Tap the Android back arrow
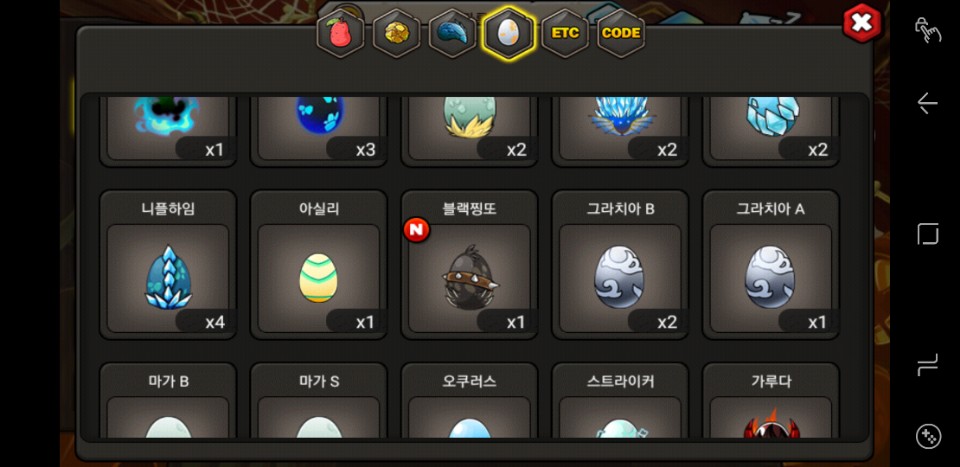Image resolution: width=960 pixels, height=467 pixels. pyautogui.click(x=928, y=103)
